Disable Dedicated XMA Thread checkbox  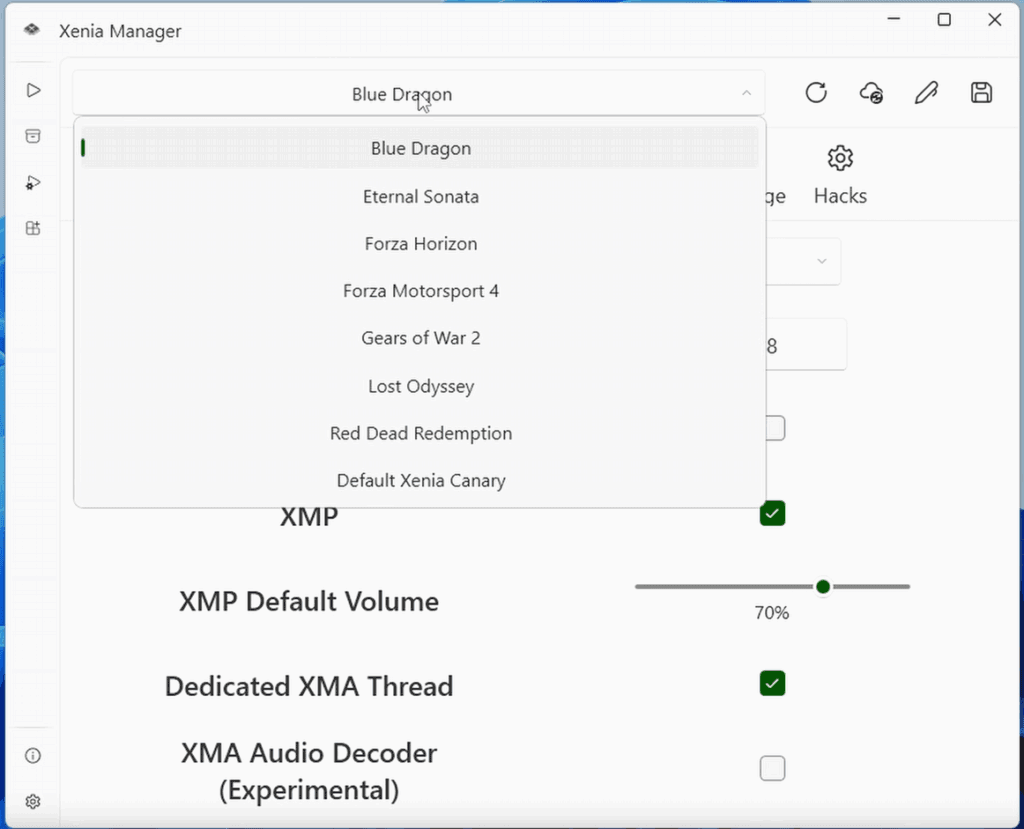tap(772, 683)
